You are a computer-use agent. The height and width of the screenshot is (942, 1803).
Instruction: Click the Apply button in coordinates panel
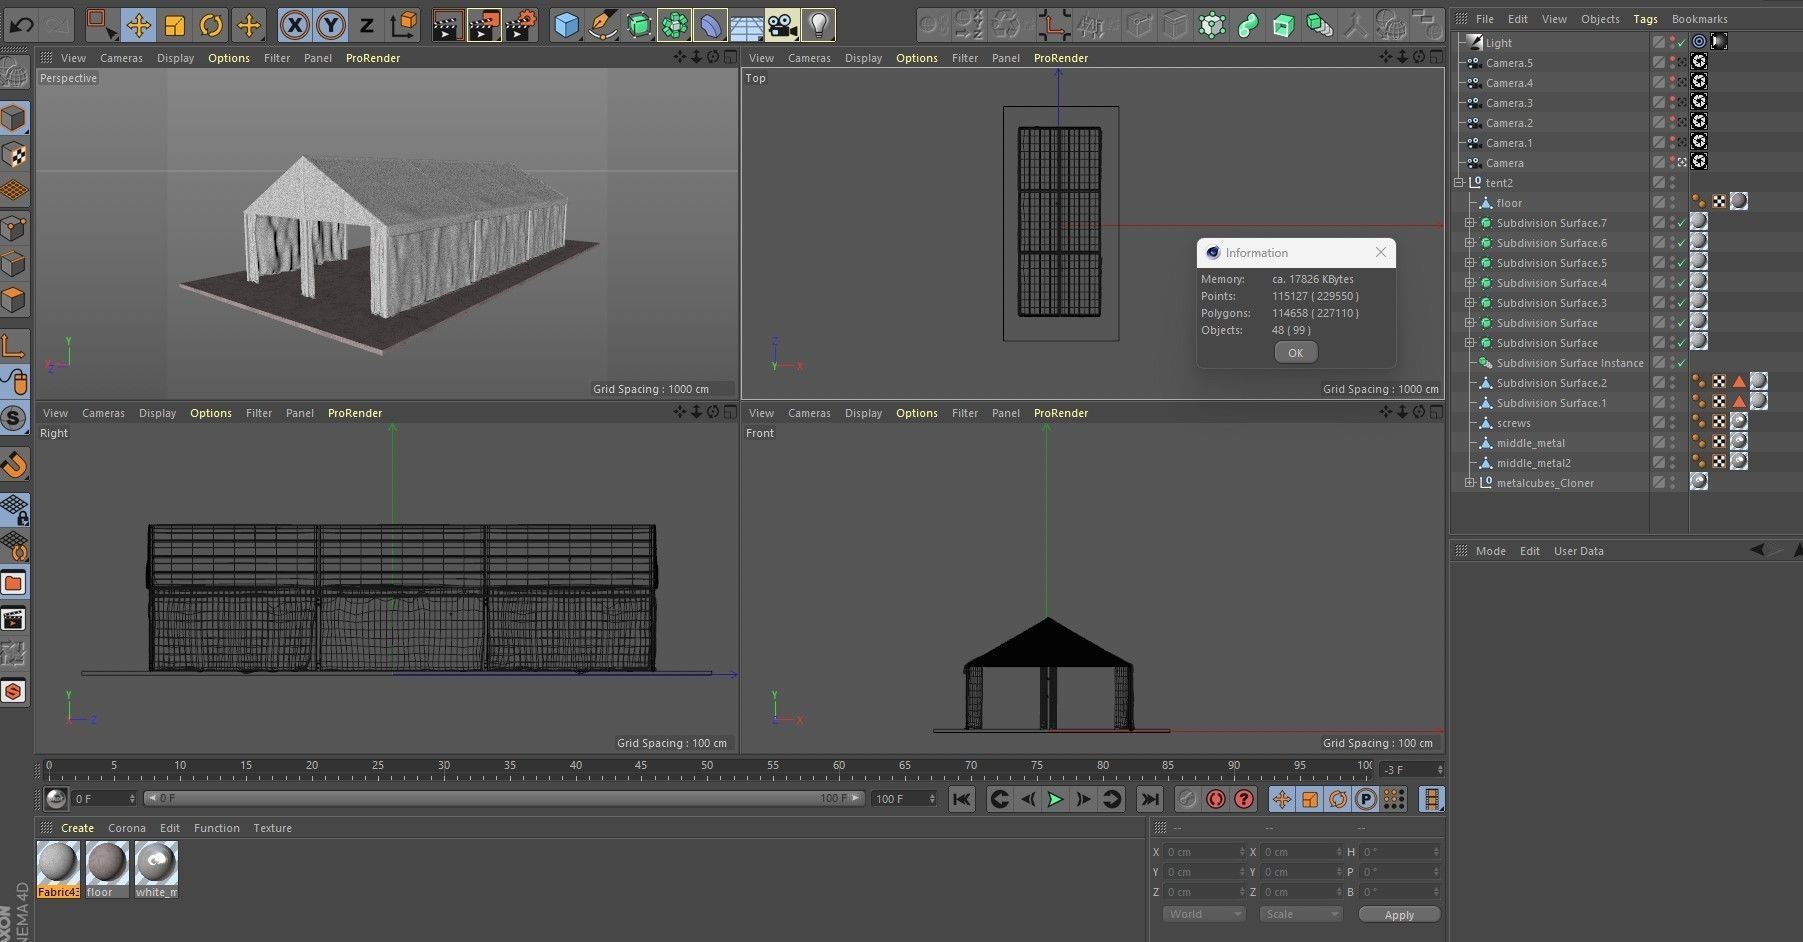click(1399, 915)
